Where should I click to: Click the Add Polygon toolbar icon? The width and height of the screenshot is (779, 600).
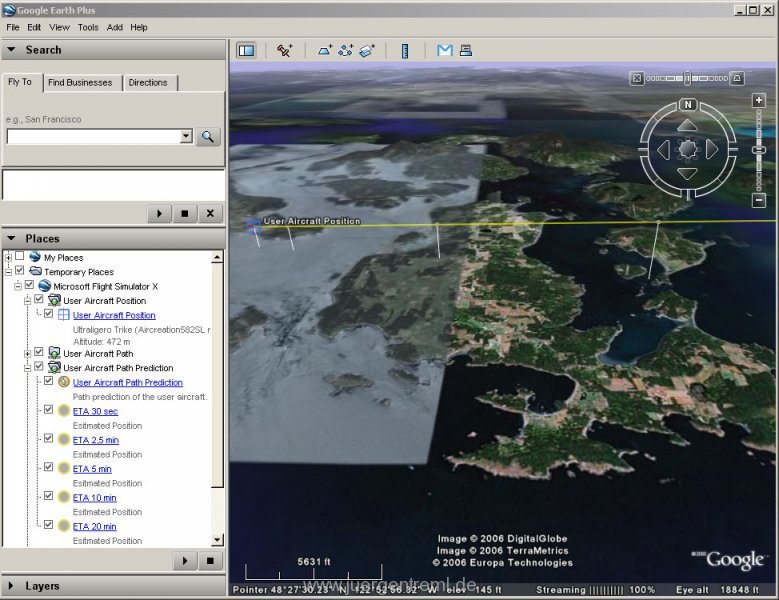click(325, 50)
